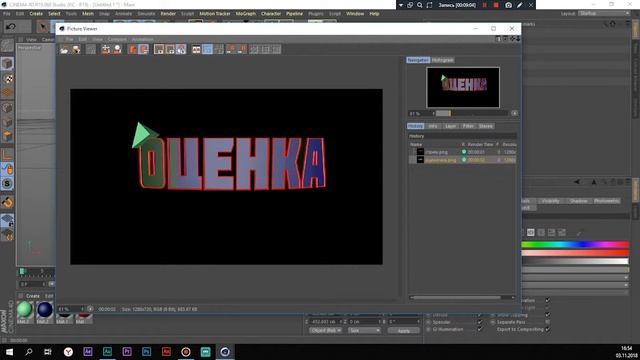Click the Render to Picture Viewer orange icon
The image size is (640, 360).
coord(132,50)
